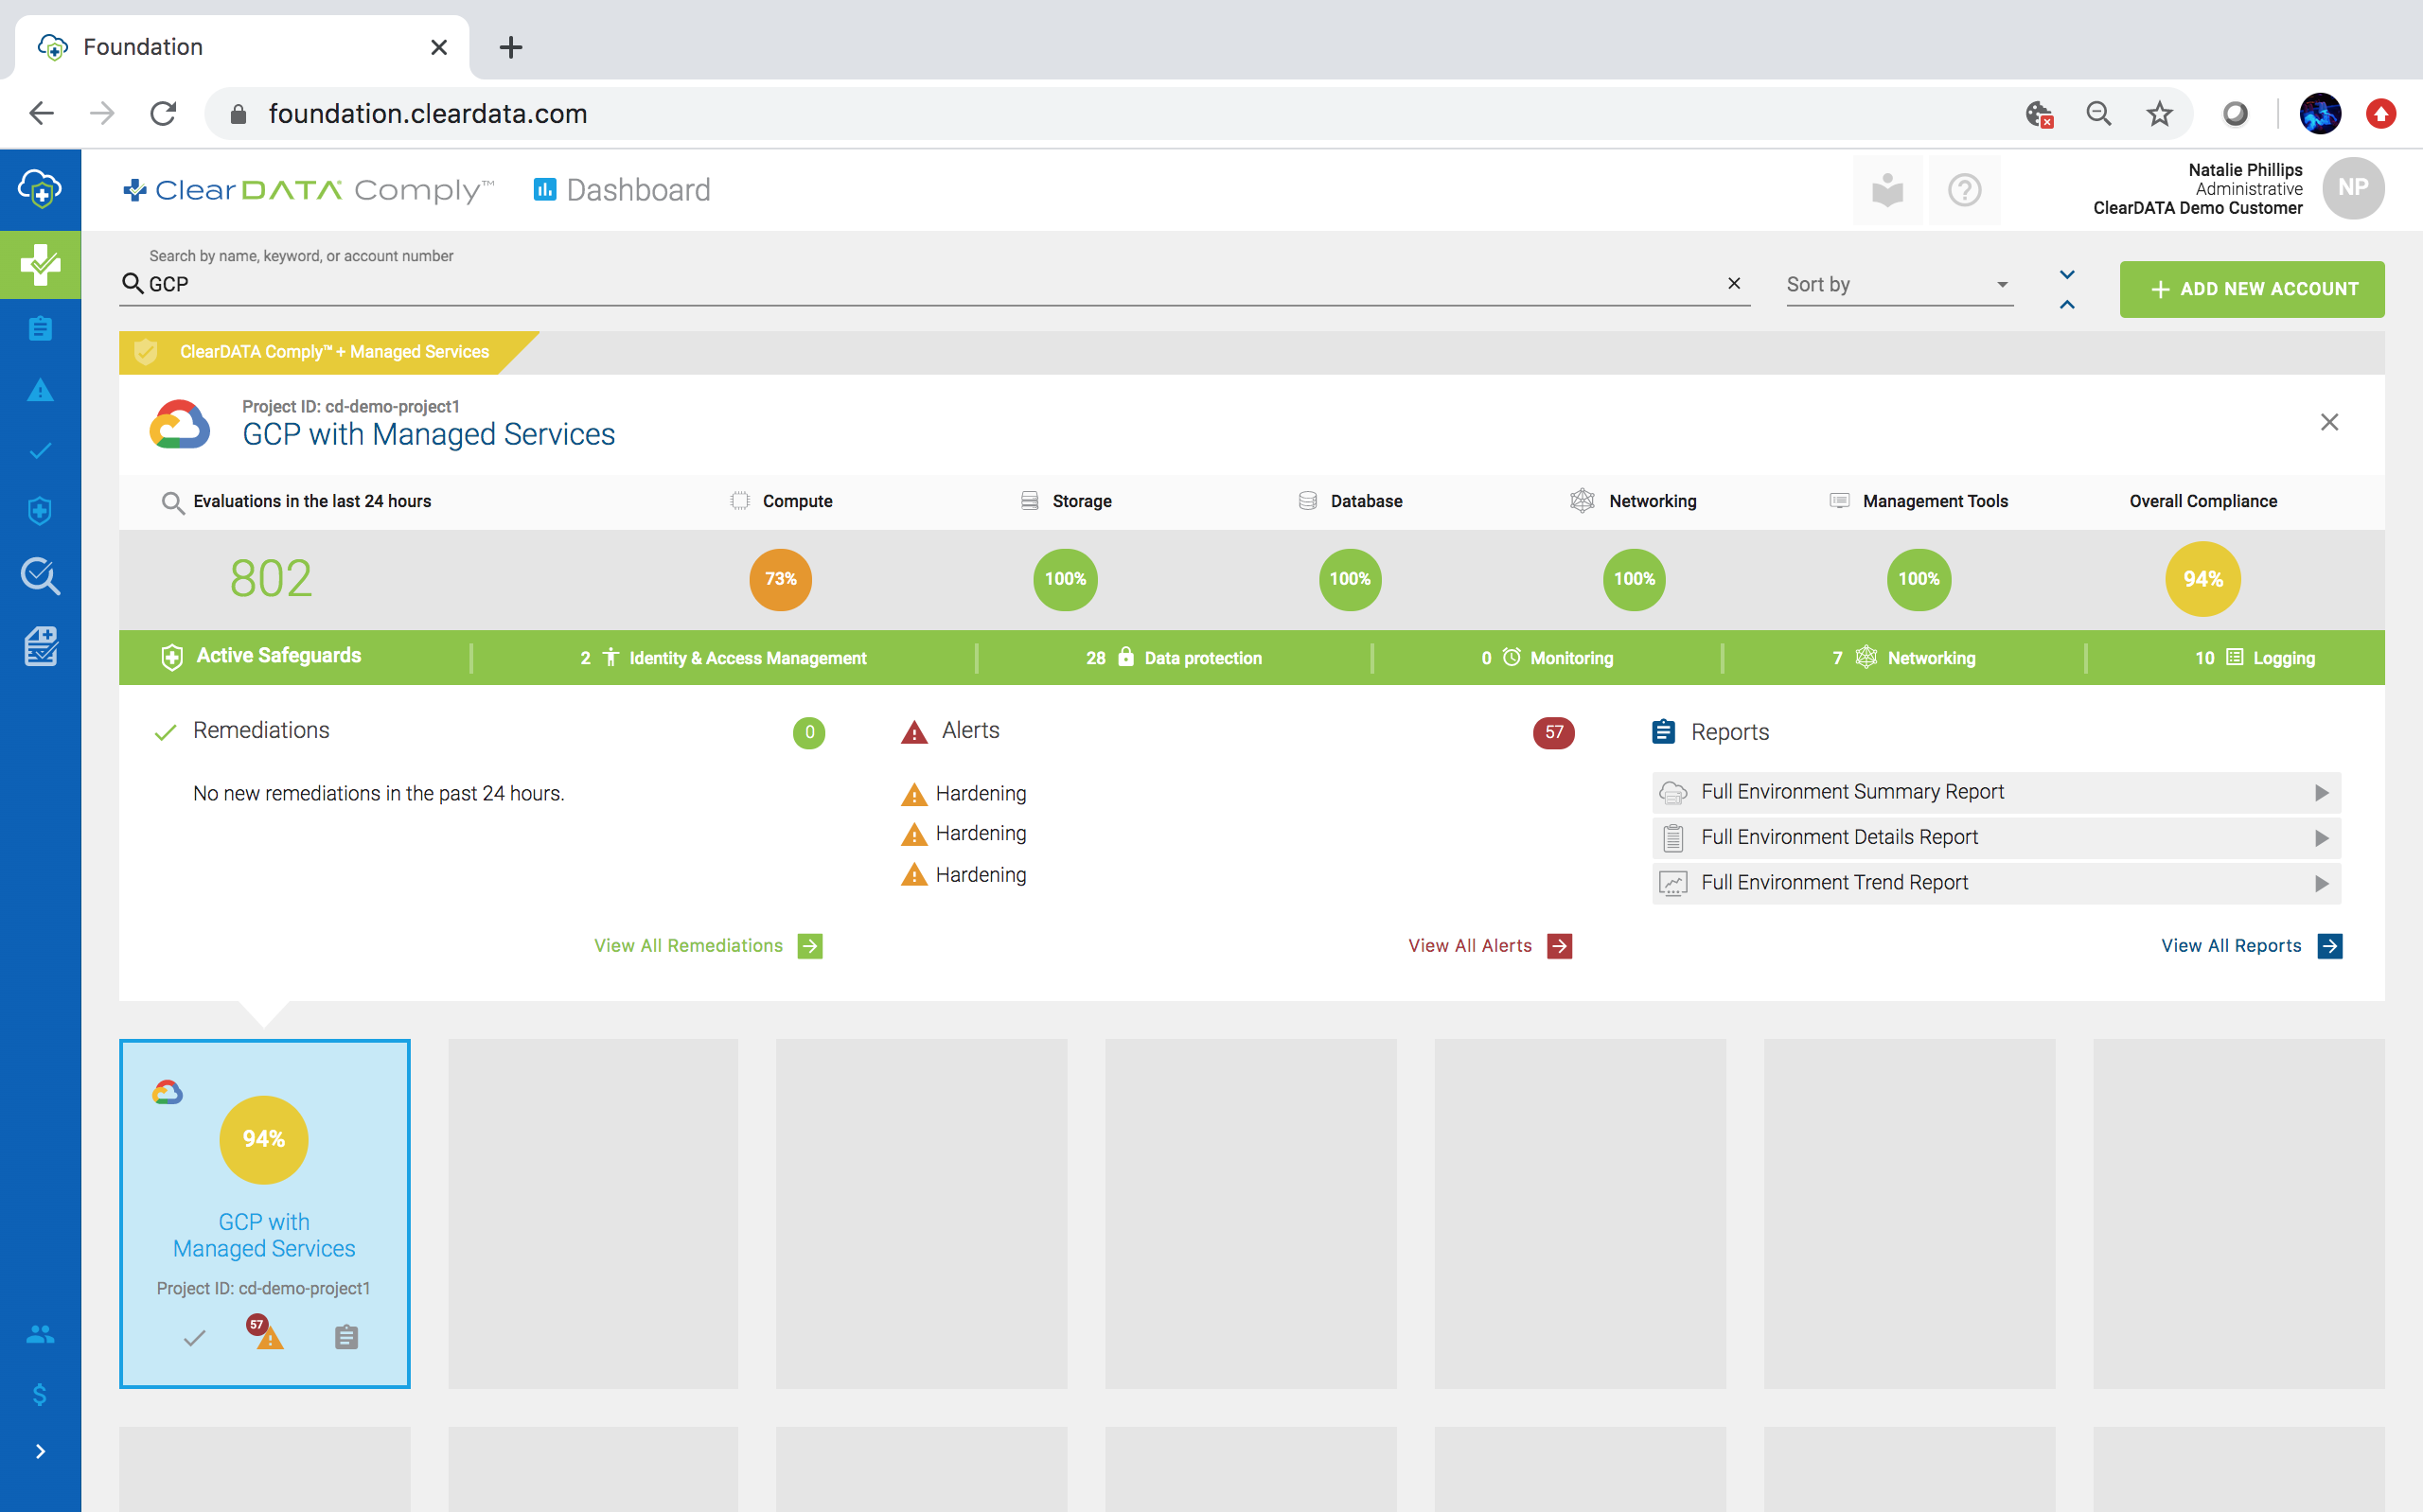Open a new browser tab

click(x=510, y=47)
